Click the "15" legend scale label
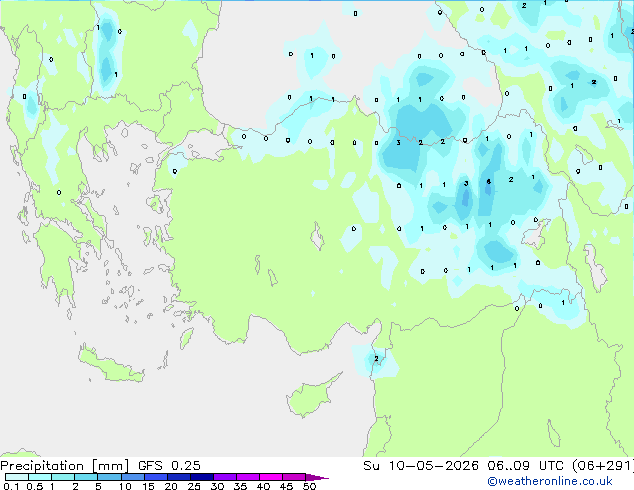This screenshot has height=490, width=634. (x=148, y=486)
